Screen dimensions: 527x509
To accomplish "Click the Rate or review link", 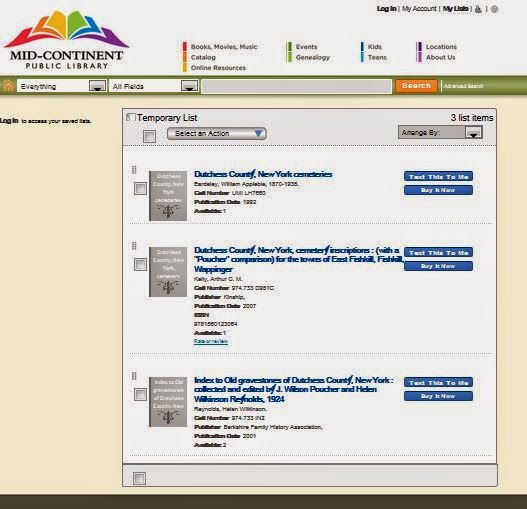I will click(x=211, y=341).
